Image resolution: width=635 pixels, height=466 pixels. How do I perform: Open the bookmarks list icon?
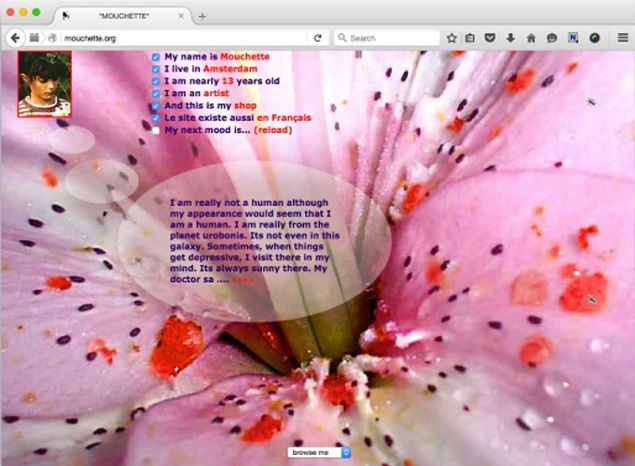click(470, 38)
